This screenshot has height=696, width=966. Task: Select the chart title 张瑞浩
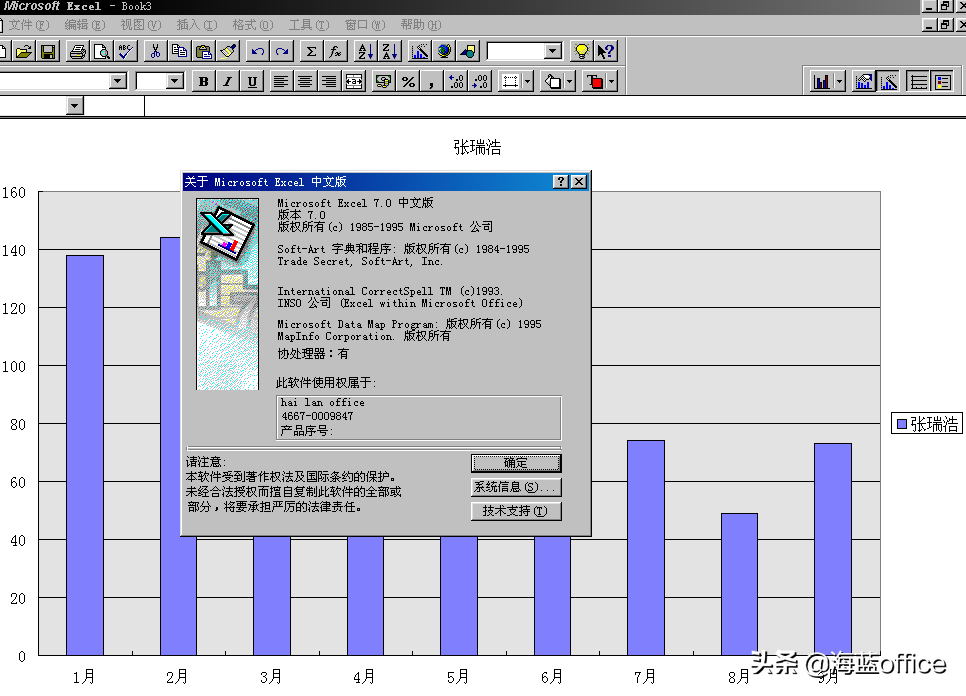pyautogui.click(x=477, y=147)
